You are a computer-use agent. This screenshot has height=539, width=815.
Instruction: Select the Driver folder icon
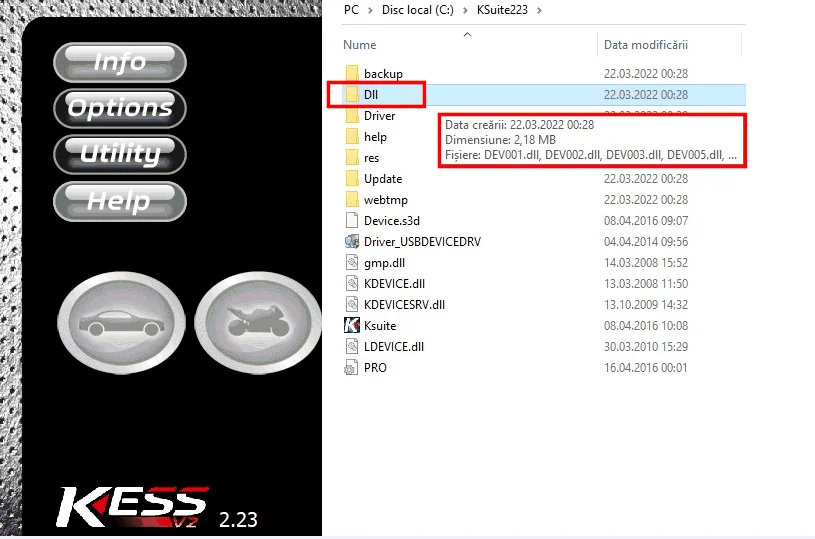352,115
